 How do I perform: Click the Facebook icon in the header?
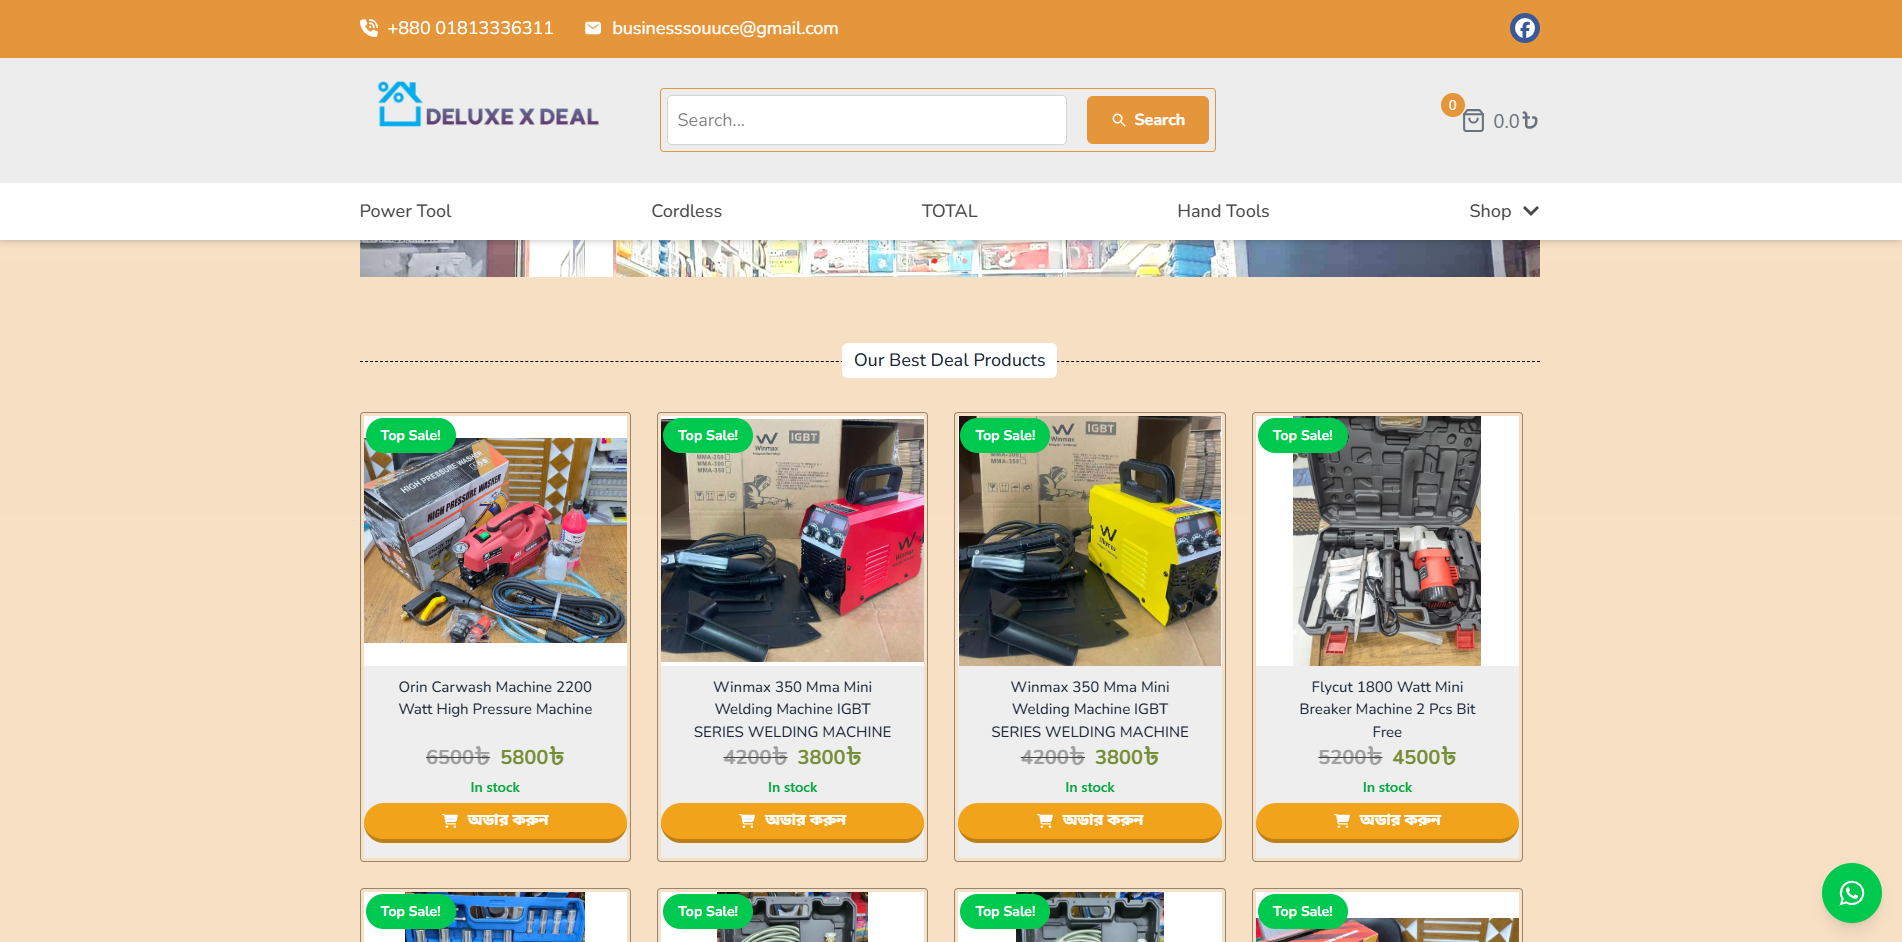coord(1523,28)
